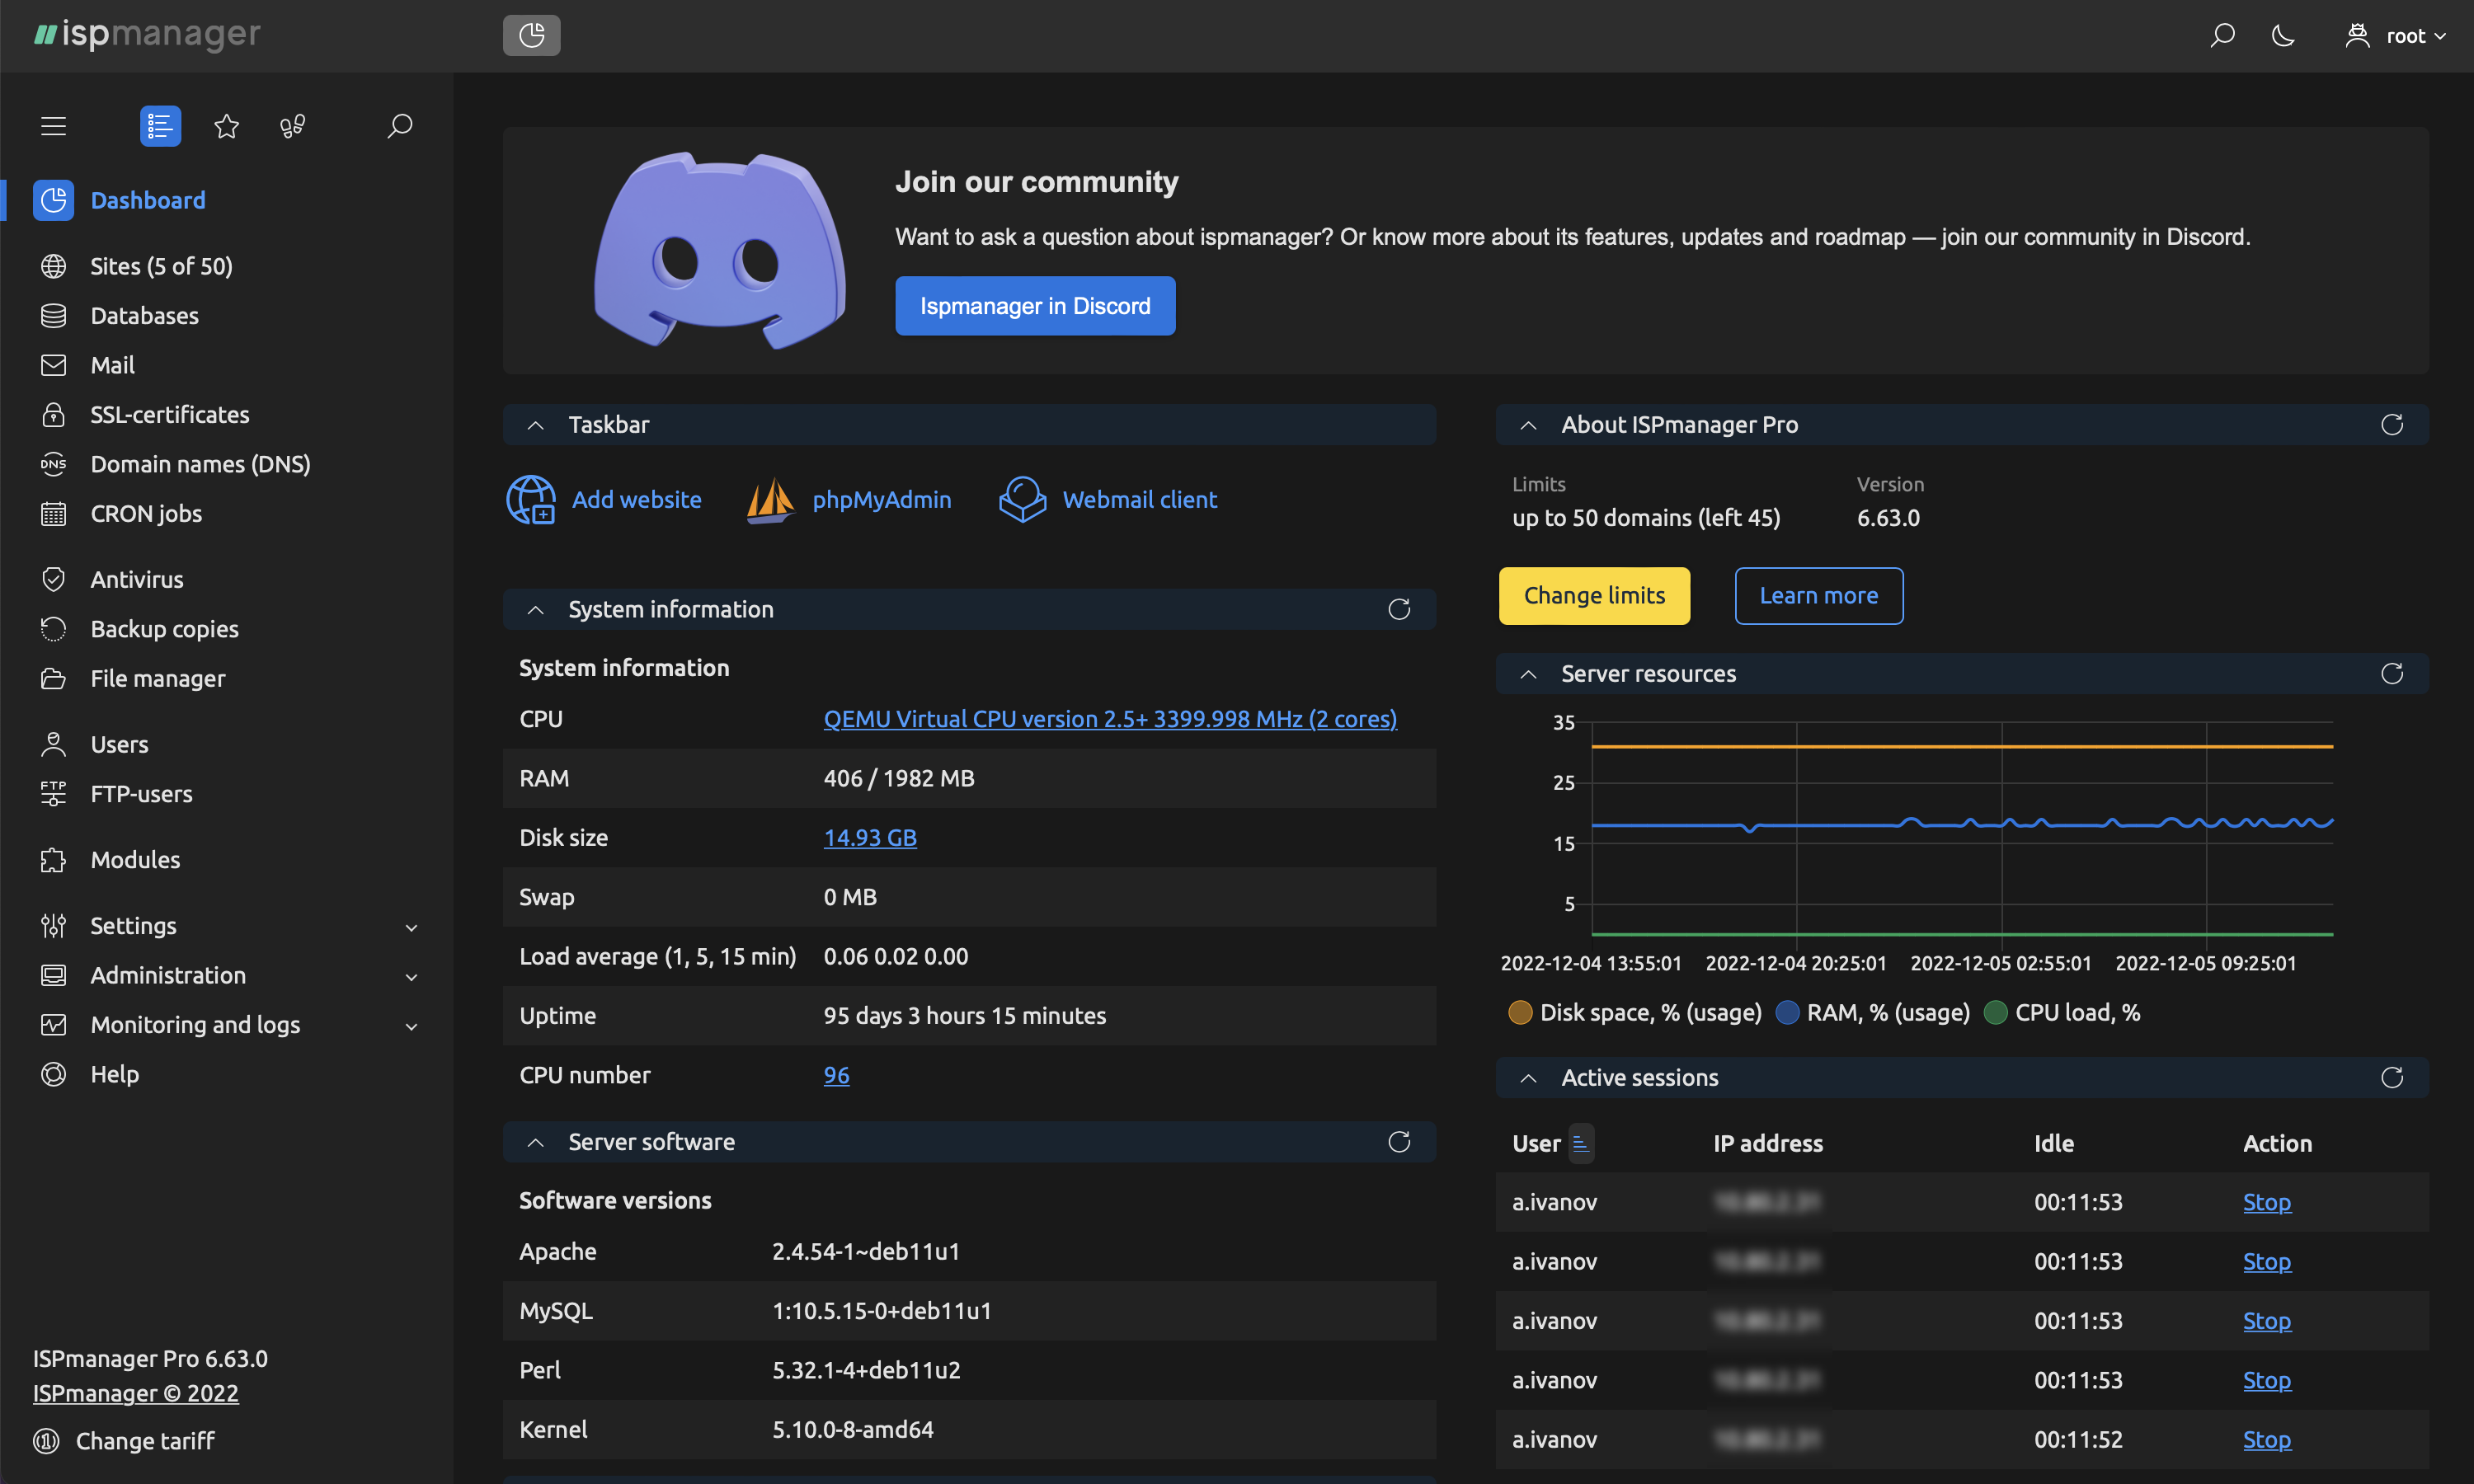
Task: Refresh the About ISPmanager Pro panel
Action: point(2392,425)
